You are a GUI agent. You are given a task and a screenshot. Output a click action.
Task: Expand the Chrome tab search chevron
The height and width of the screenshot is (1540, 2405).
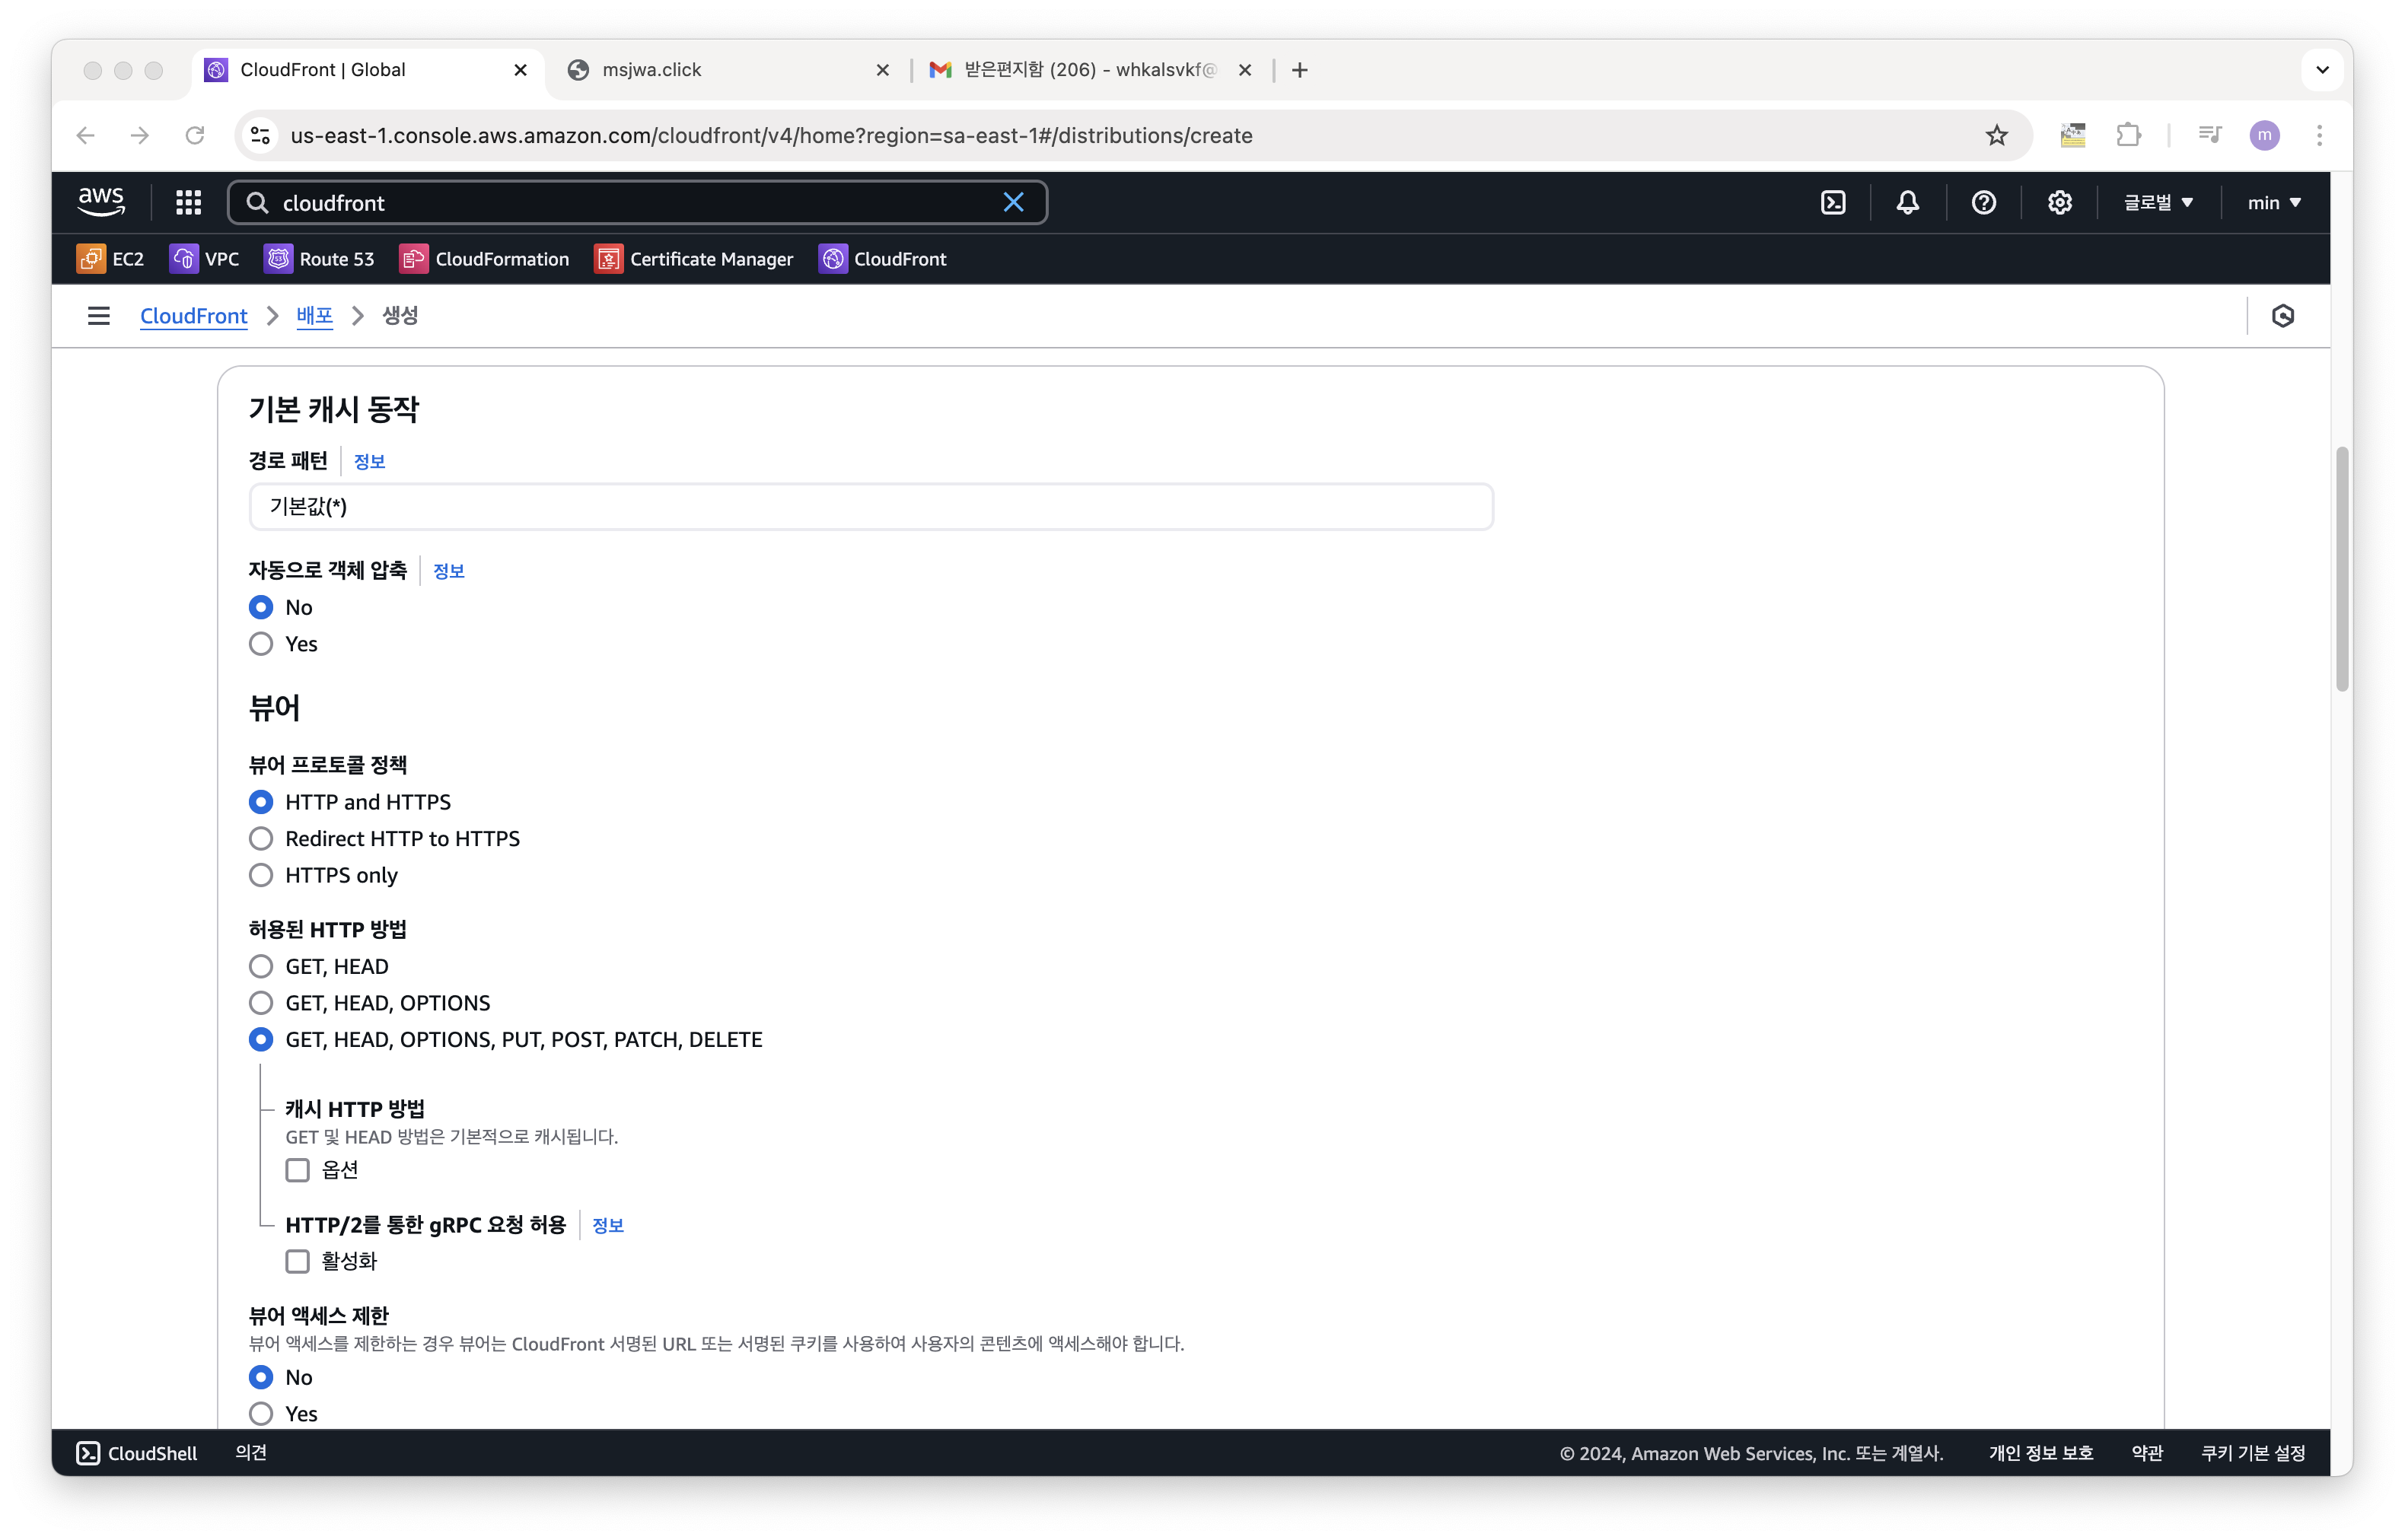pos(2322,70)
